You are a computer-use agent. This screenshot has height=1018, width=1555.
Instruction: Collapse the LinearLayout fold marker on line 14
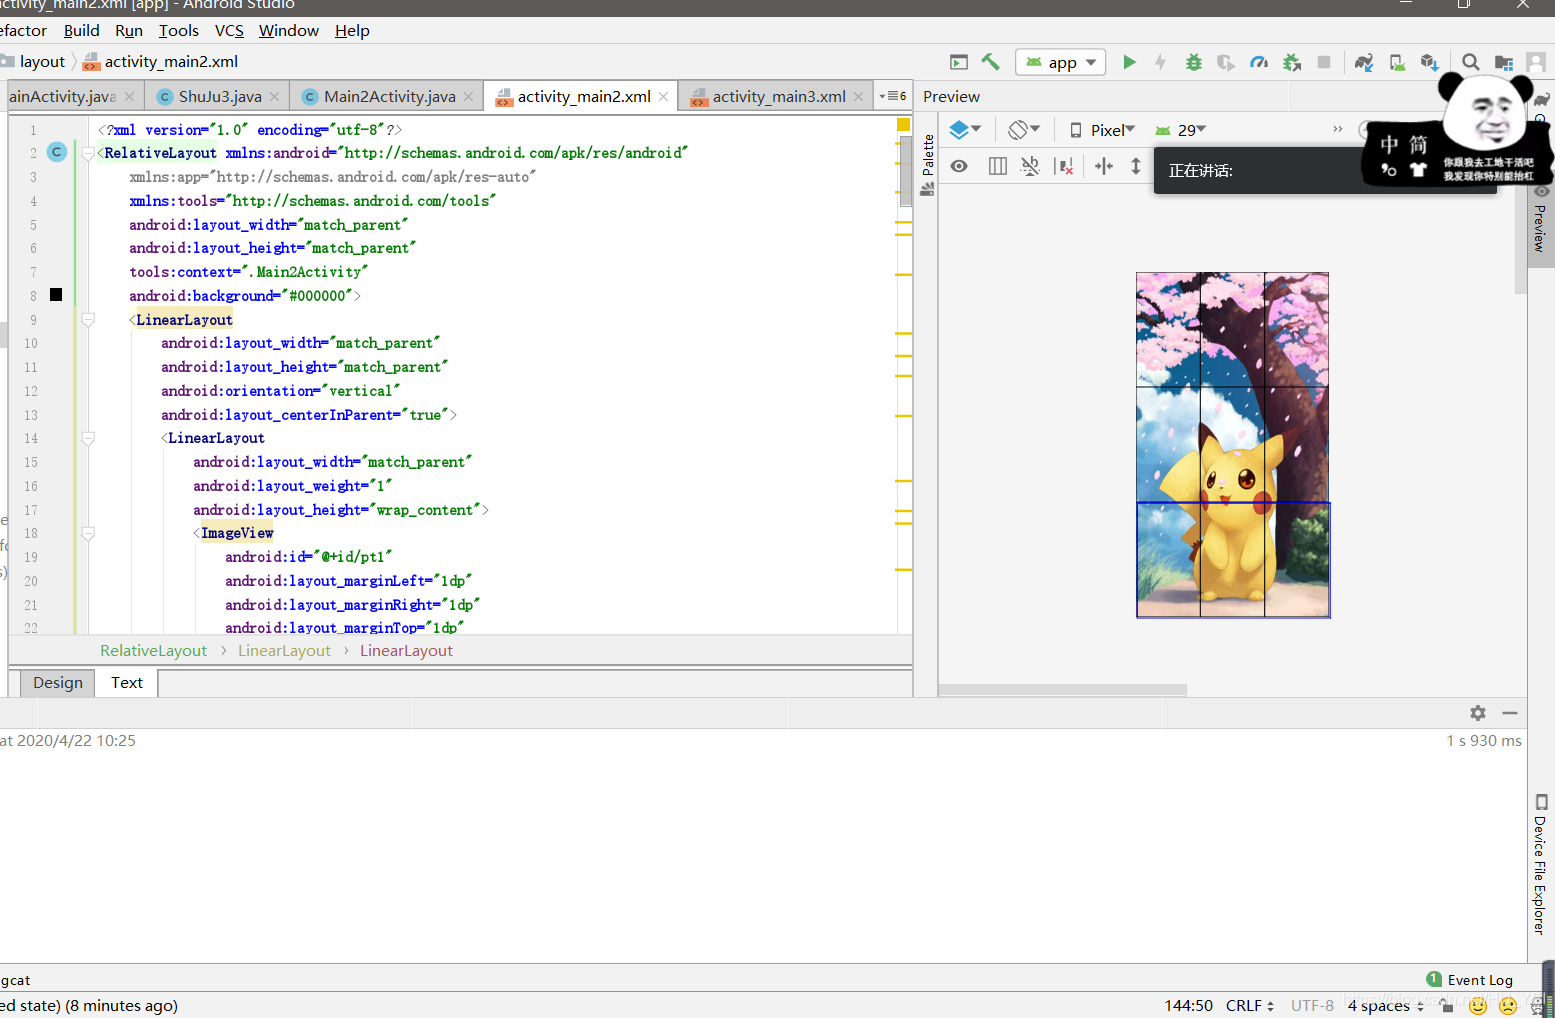tap(88, 438)
